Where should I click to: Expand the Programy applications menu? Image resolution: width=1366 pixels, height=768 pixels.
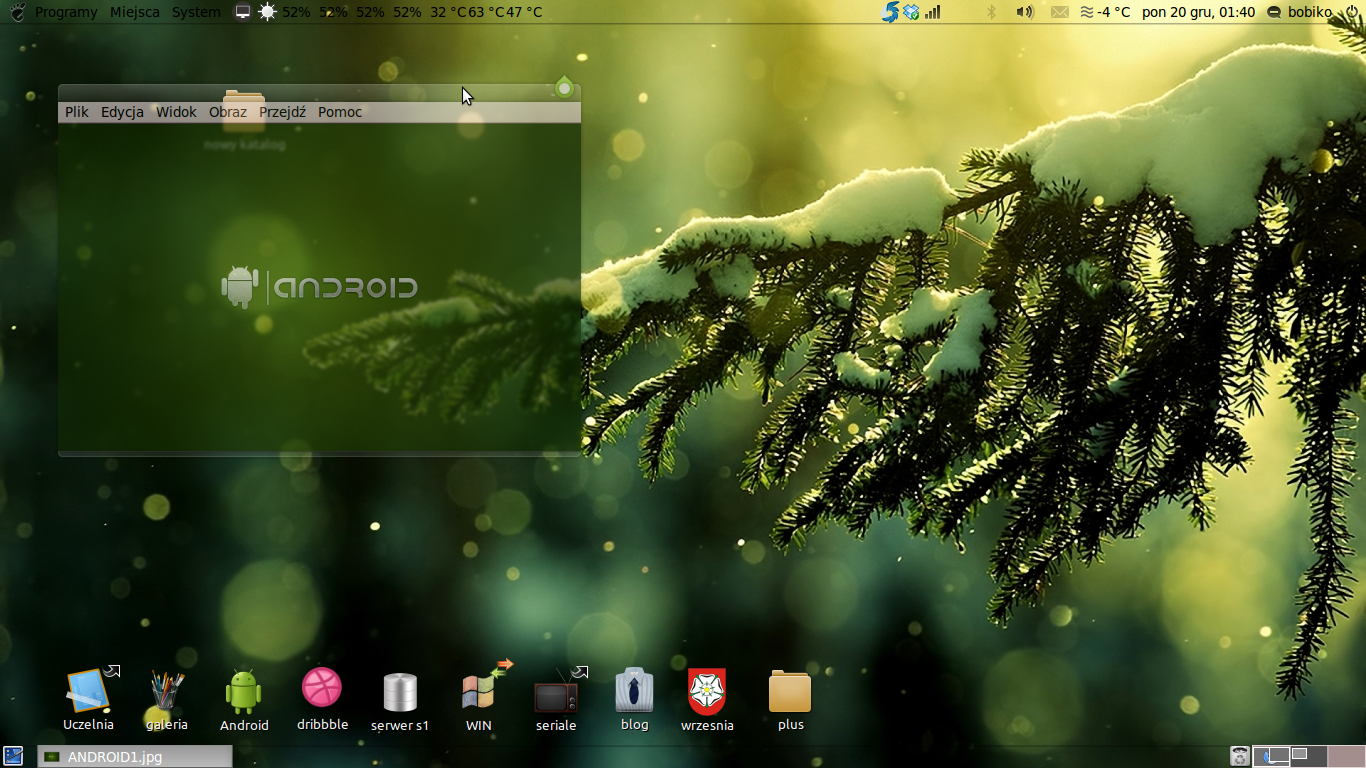tap(66, 12)
